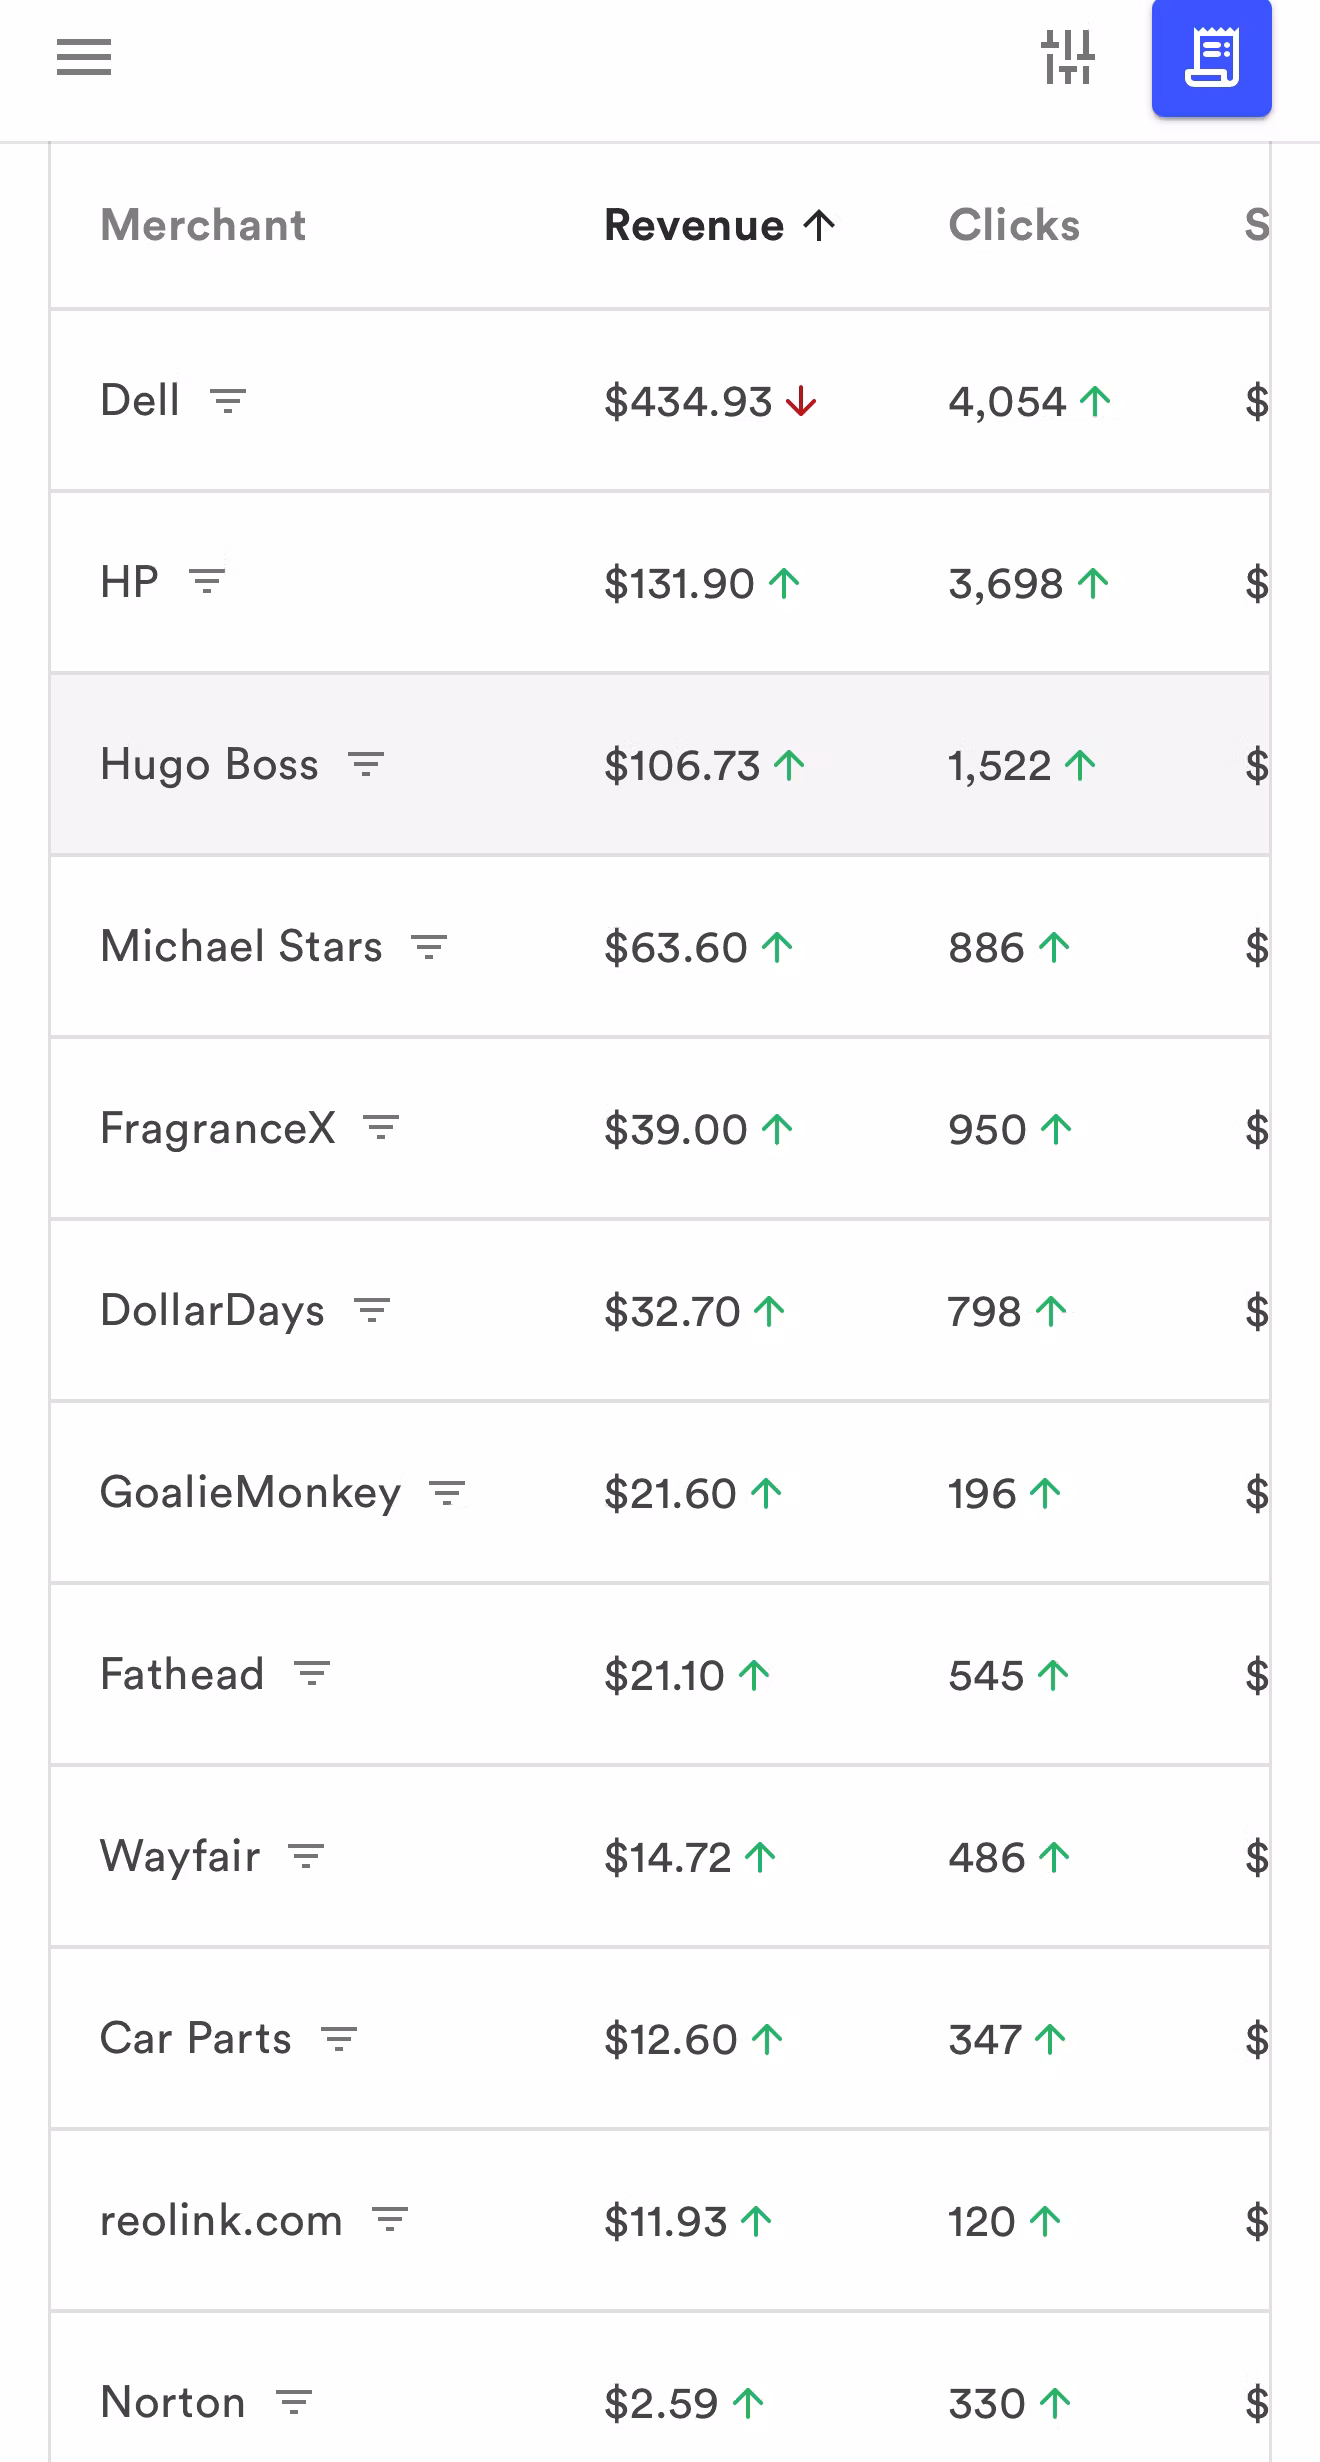Expand details via Michael Stars filter control
1320x2462 pixels.
pos(428,946)
